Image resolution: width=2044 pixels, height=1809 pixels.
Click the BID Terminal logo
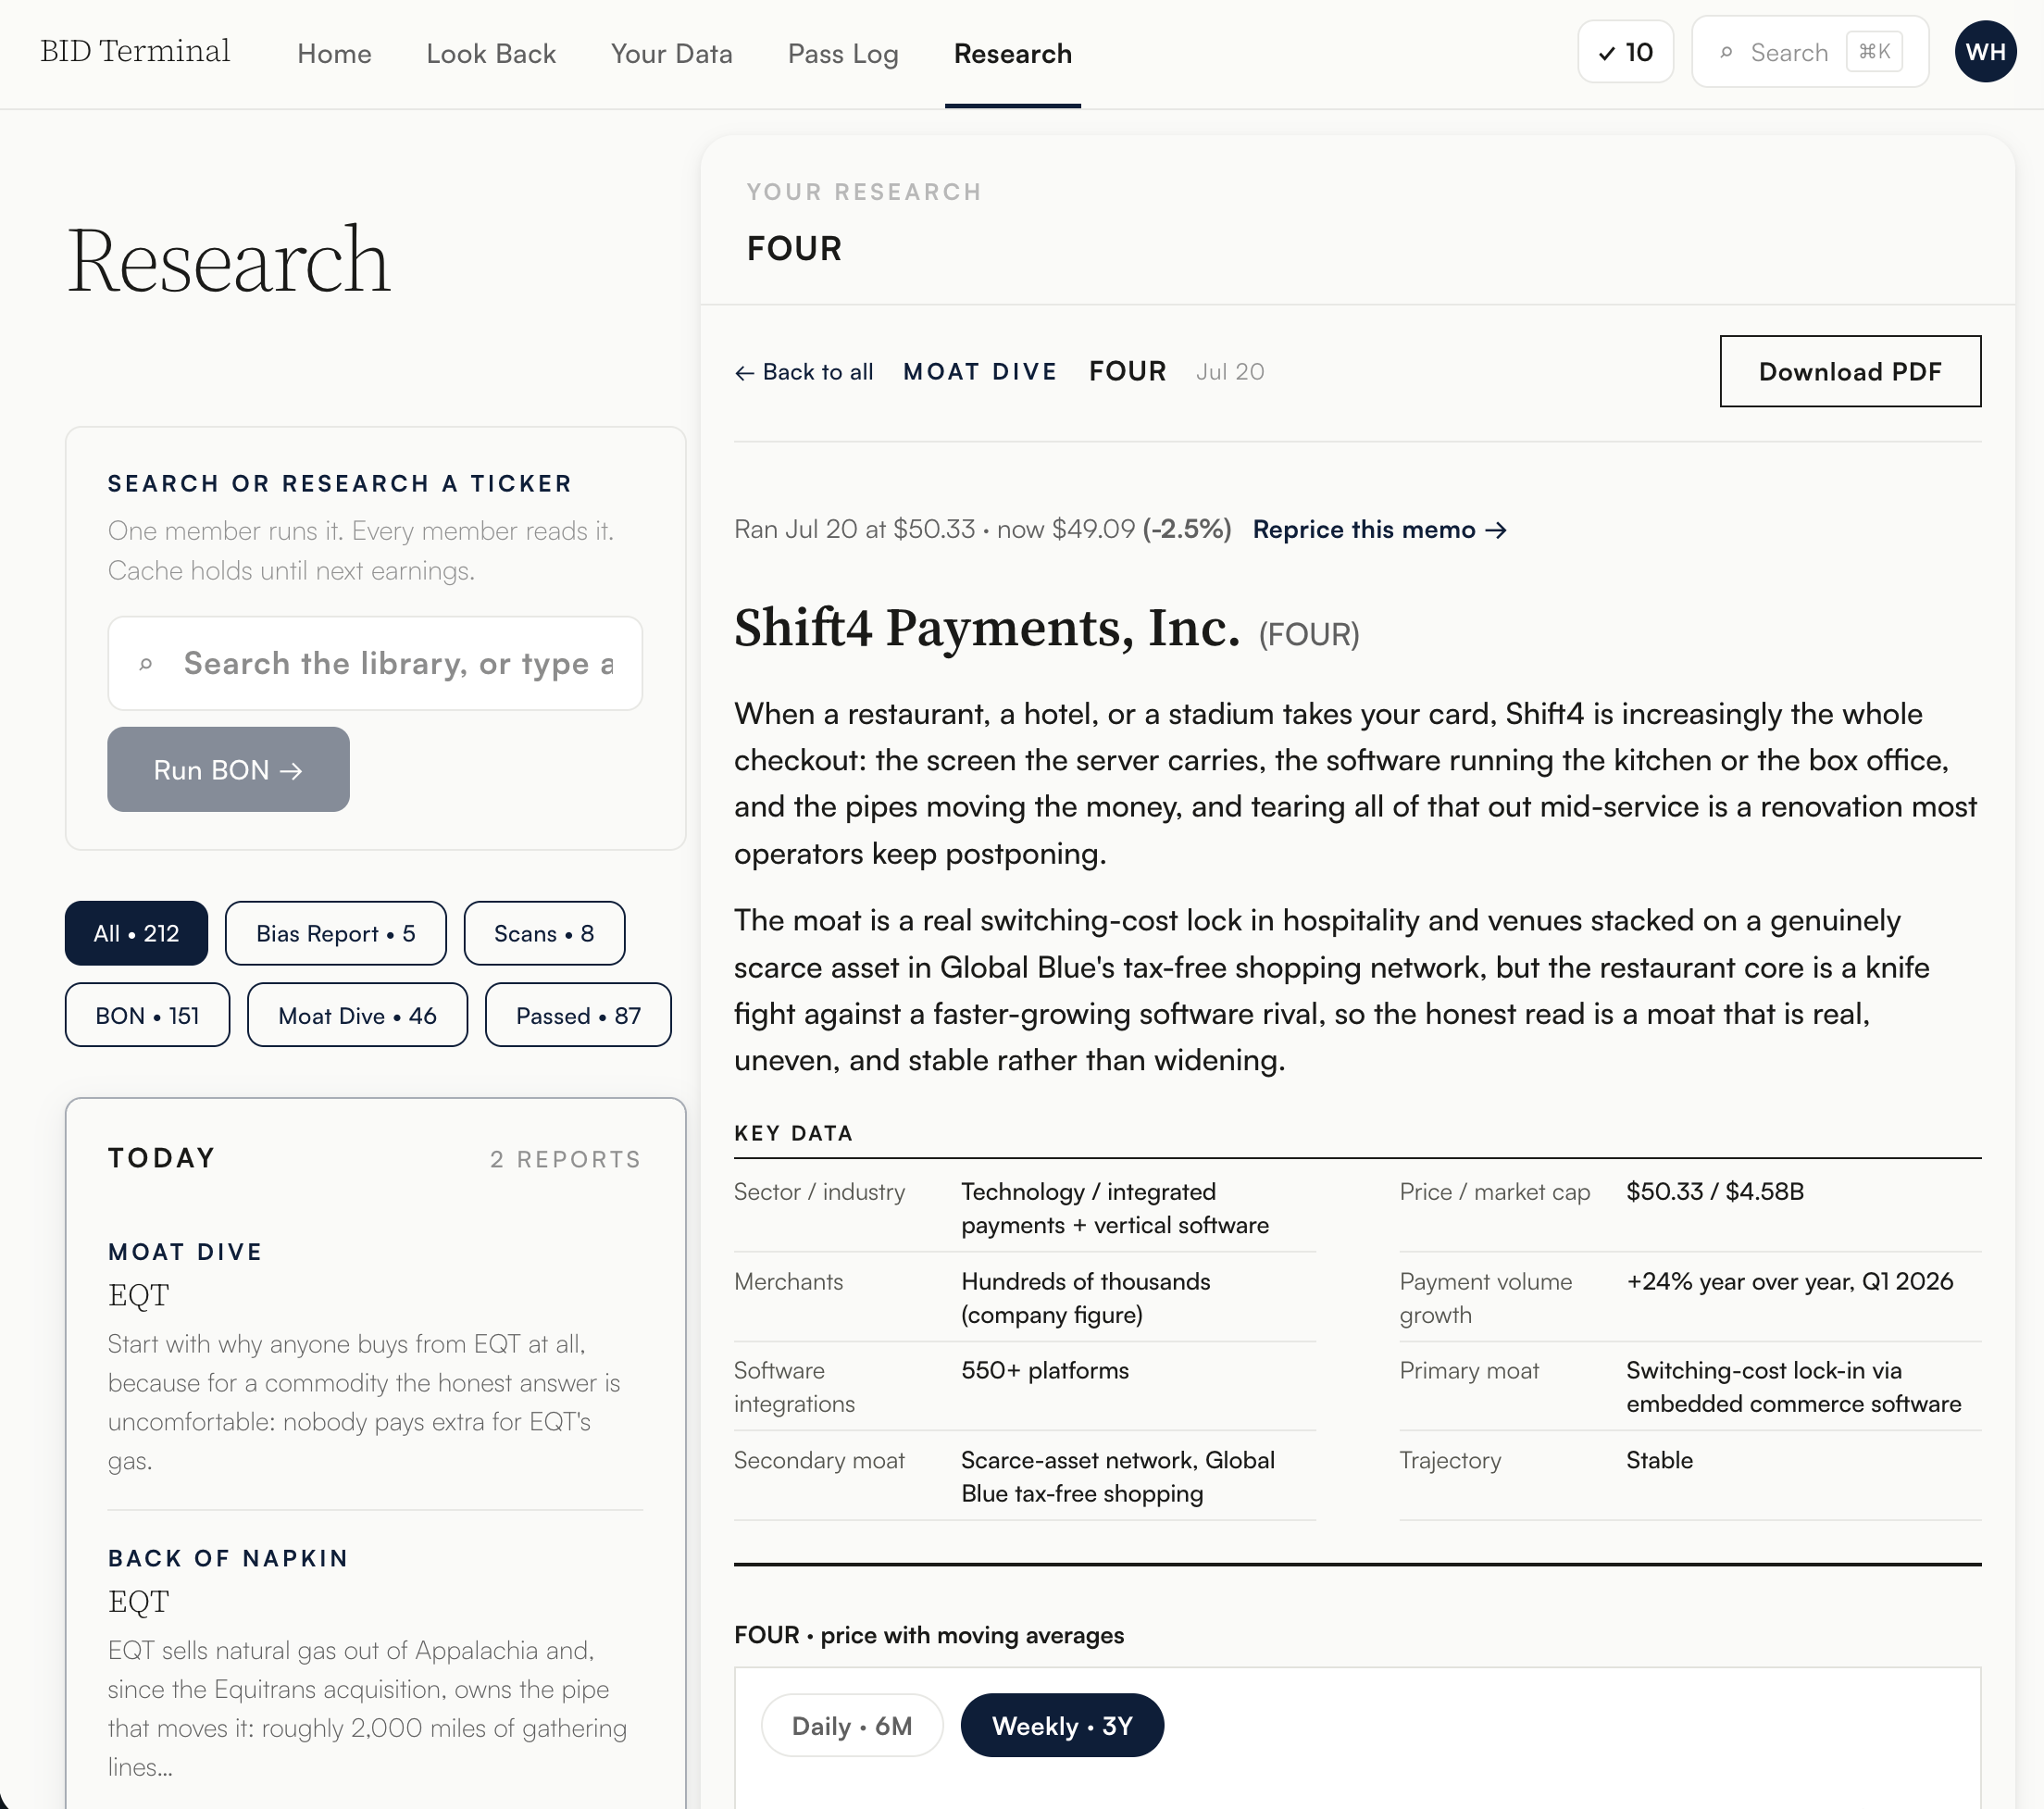tap(135, 51)
